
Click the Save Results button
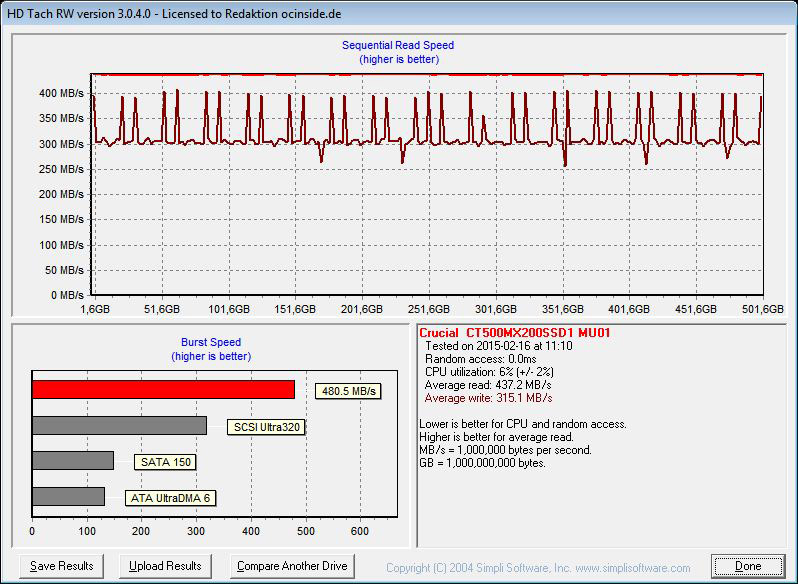coord(61,566)
